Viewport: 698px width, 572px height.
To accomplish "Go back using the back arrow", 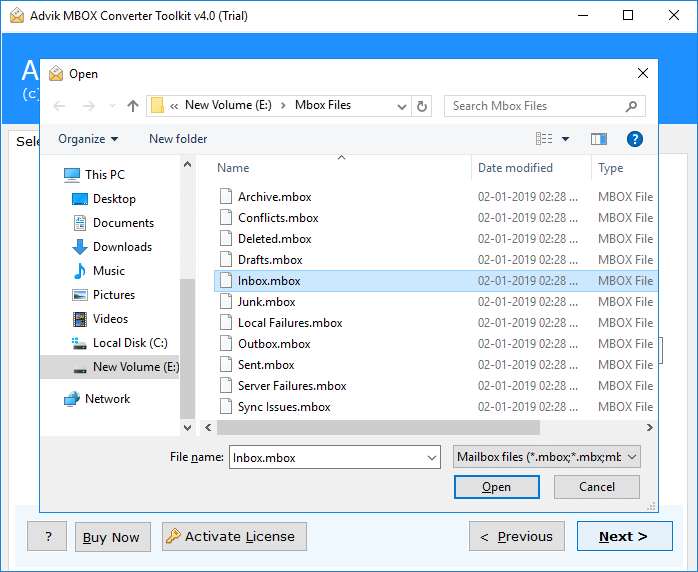I will point(59,106).
